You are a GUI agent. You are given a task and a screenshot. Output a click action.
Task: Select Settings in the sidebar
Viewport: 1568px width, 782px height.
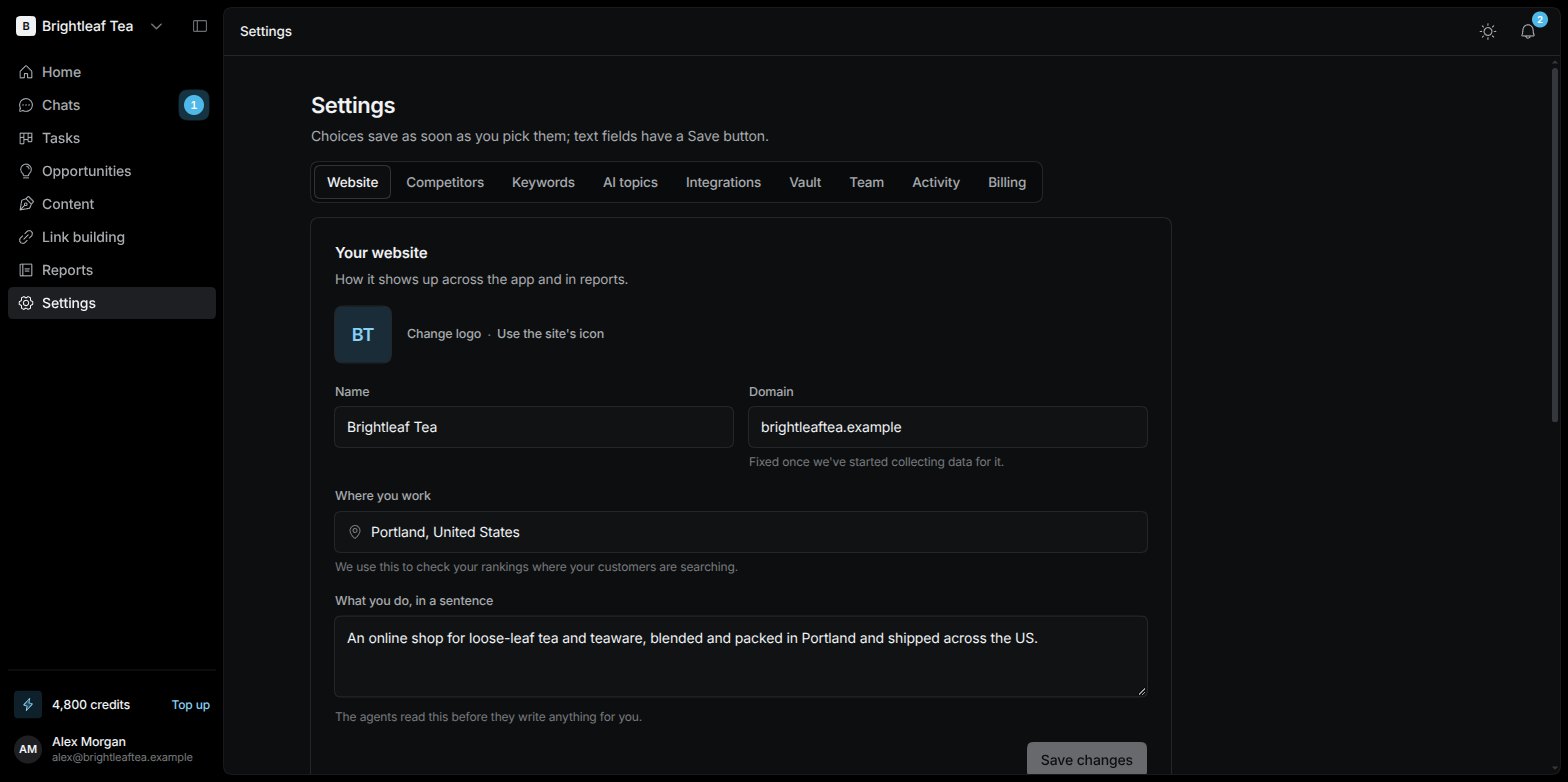click(x=112, y=303)
